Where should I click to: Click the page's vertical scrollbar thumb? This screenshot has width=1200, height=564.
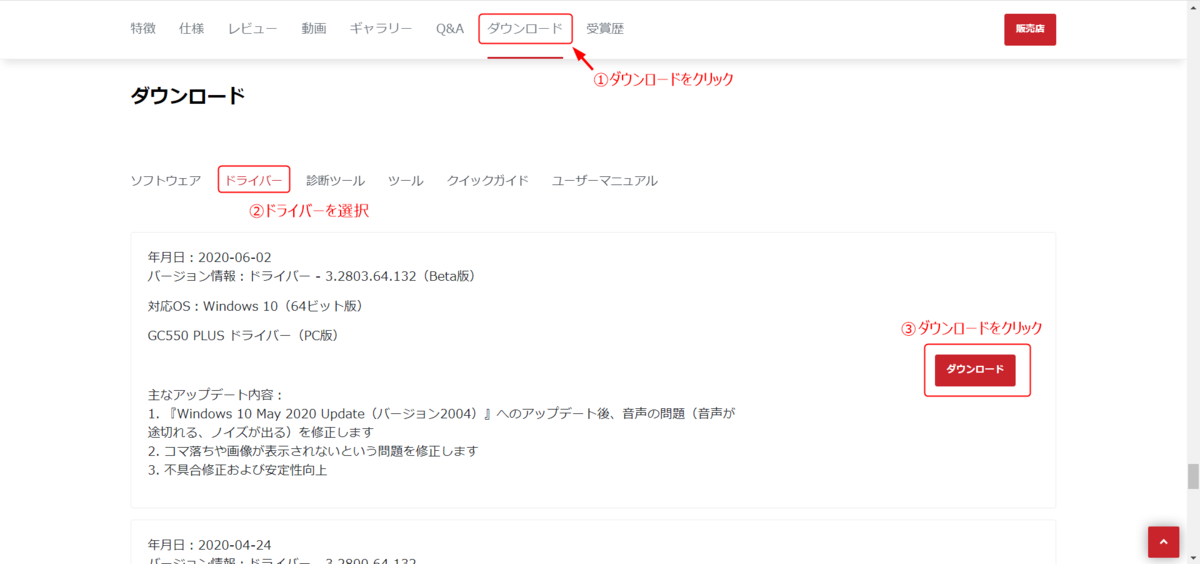(1193, 475)
